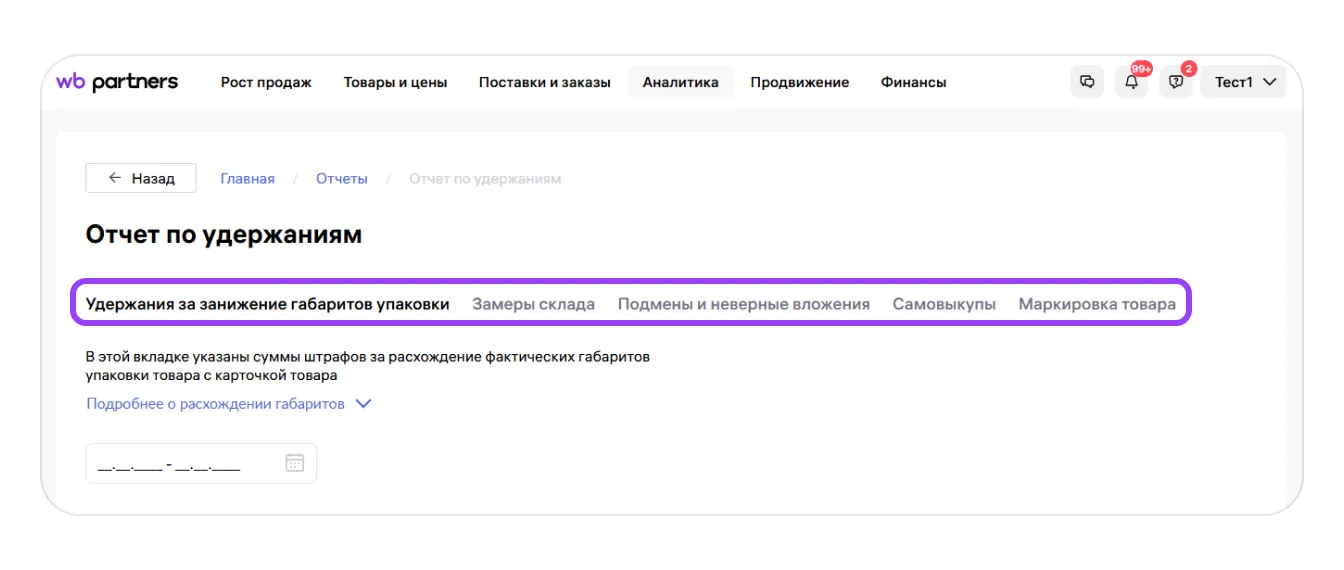Expand the Тест1 account dropdown
The height and width of the screenshot is (570, 1344).
pyautogui.click(x=1245, y=82)
